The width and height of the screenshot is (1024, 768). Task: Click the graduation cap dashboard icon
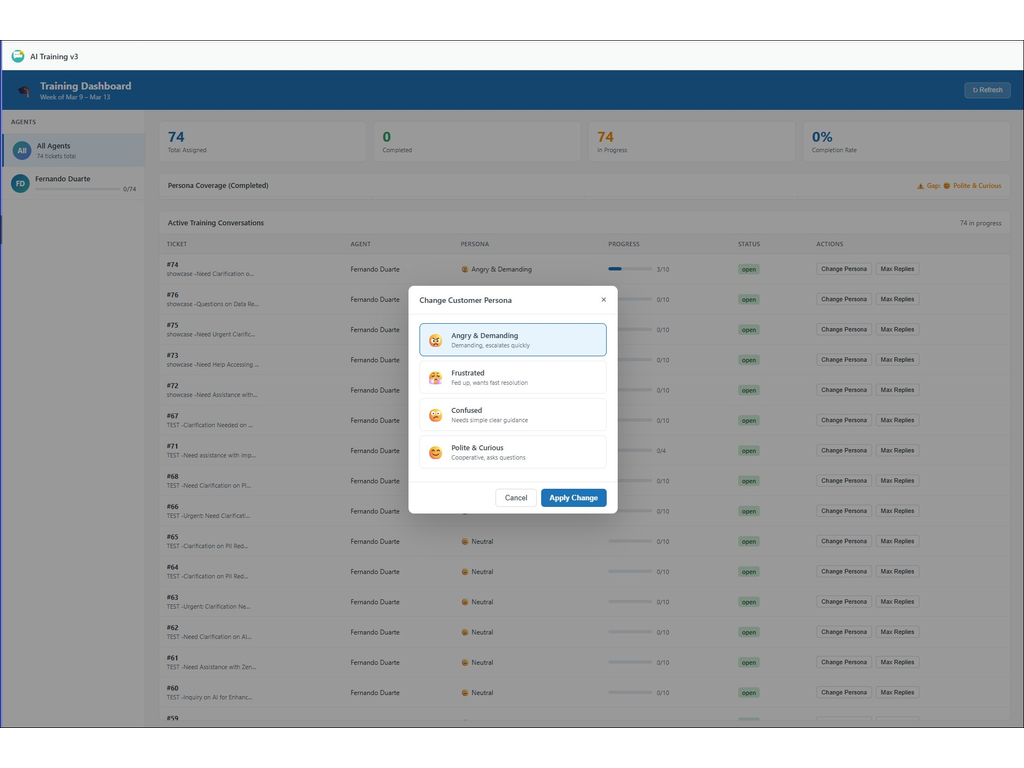coord(23,91)
